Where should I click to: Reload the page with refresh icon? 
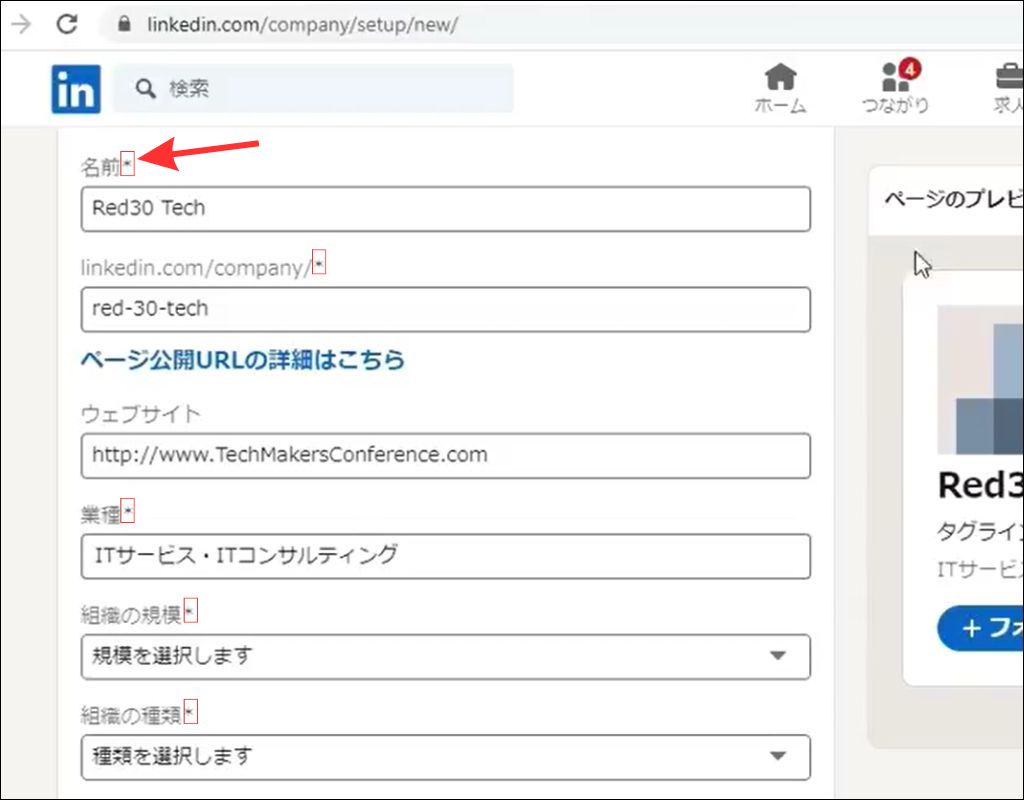click(x=67, y=25)
